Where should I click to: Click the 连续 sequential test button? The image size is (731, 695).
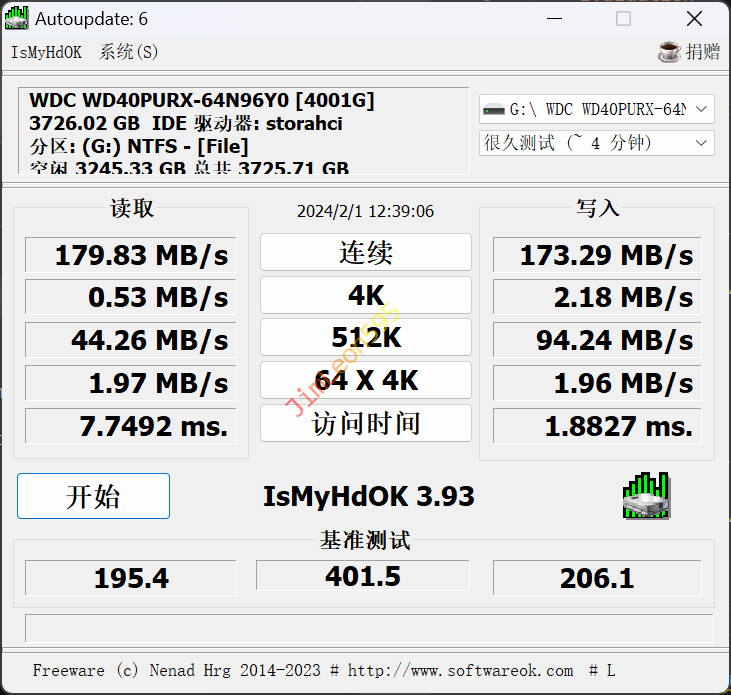(366, 253)
